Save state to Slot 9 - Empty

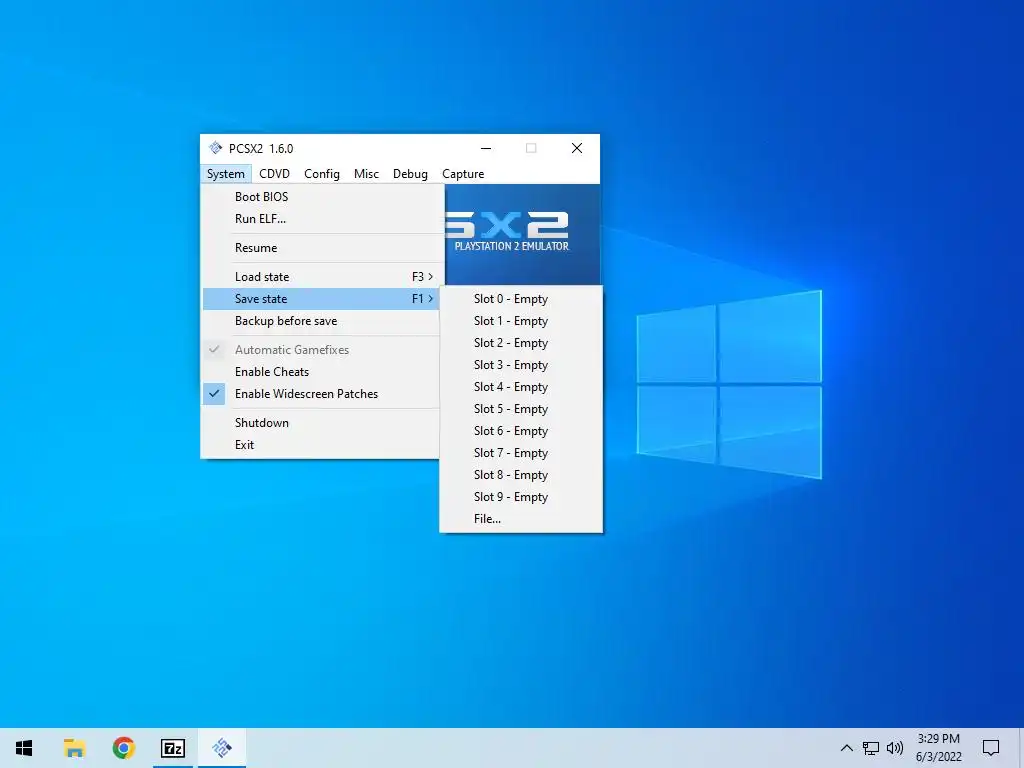521,497
